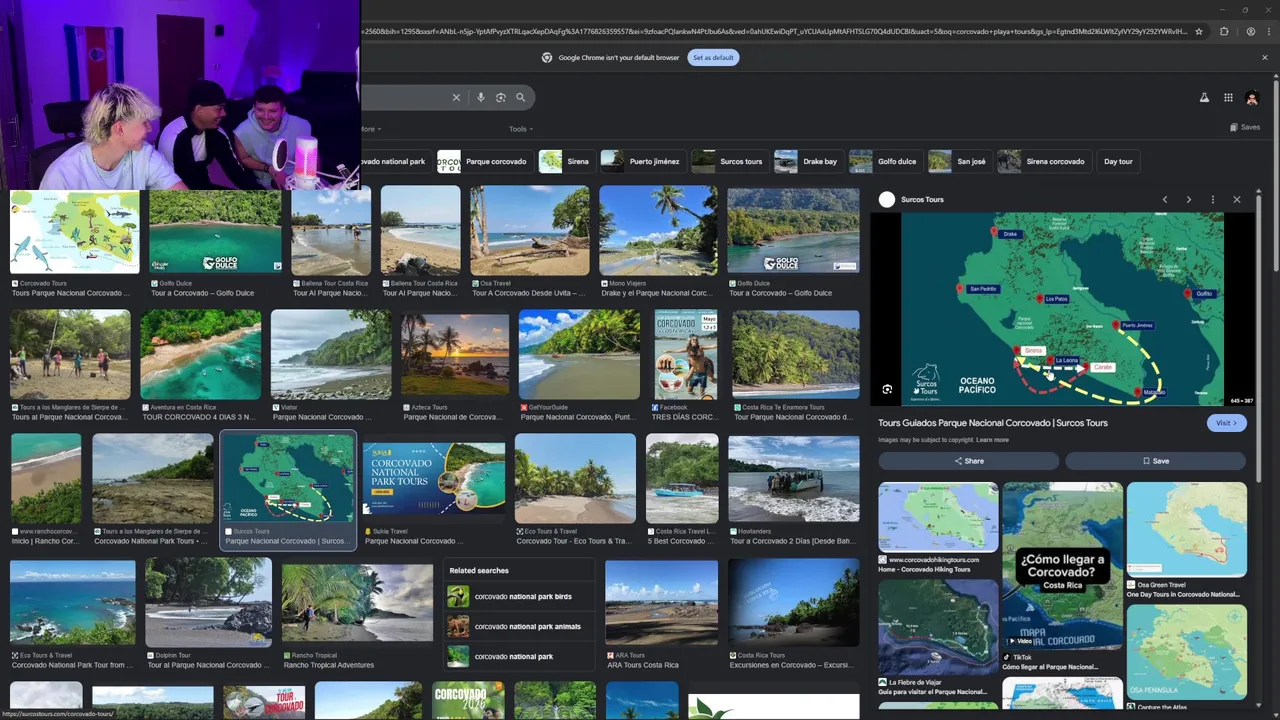Open Azteca Tours sunset beach thumbnail
The image size is (1280, 720).
coord(455,352)
